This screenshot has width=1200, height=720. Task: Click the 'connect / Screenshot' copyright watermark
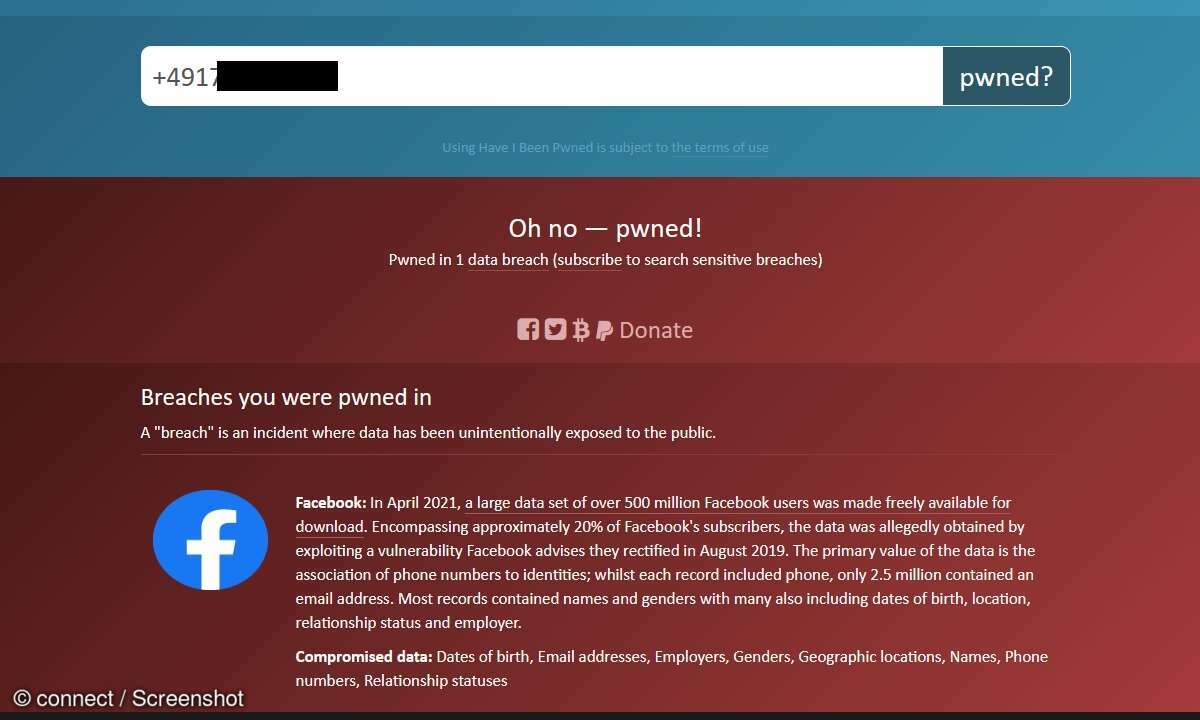pyautogui.click(x=129, y=699)
